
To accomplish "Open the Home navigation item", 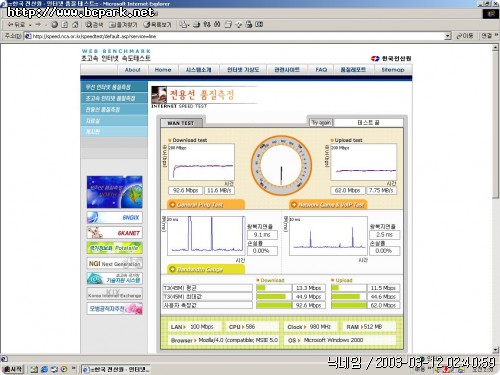I will [163, 70].
